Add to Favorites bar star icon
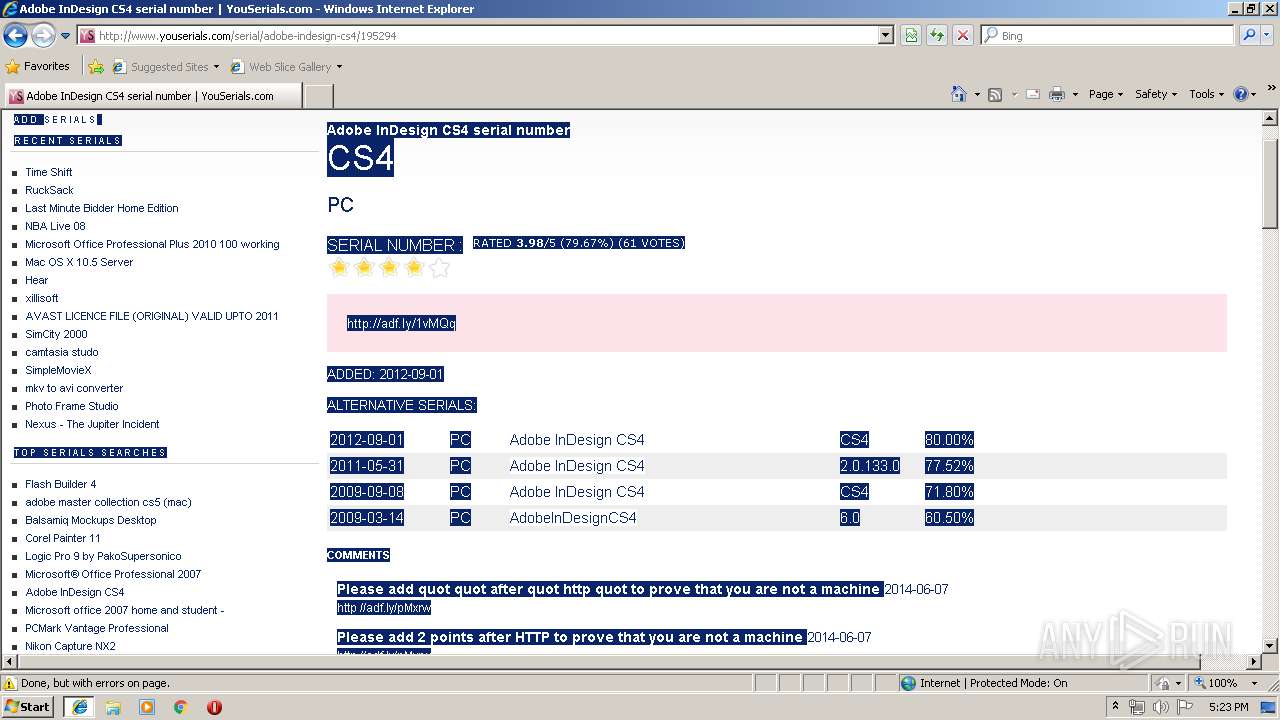1280x720 pixels. click(96, 67)
